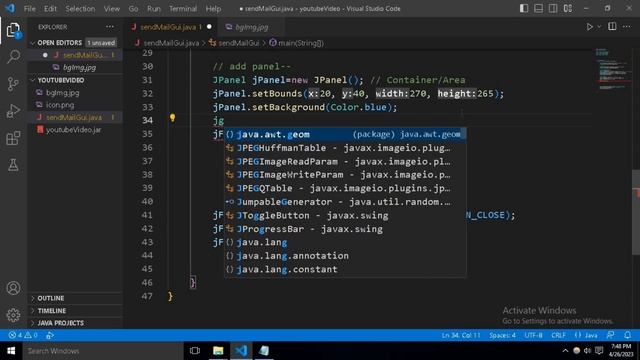Open notifications bell in status bar
This screenshot has height=360, width=640.
pos(627,335)
